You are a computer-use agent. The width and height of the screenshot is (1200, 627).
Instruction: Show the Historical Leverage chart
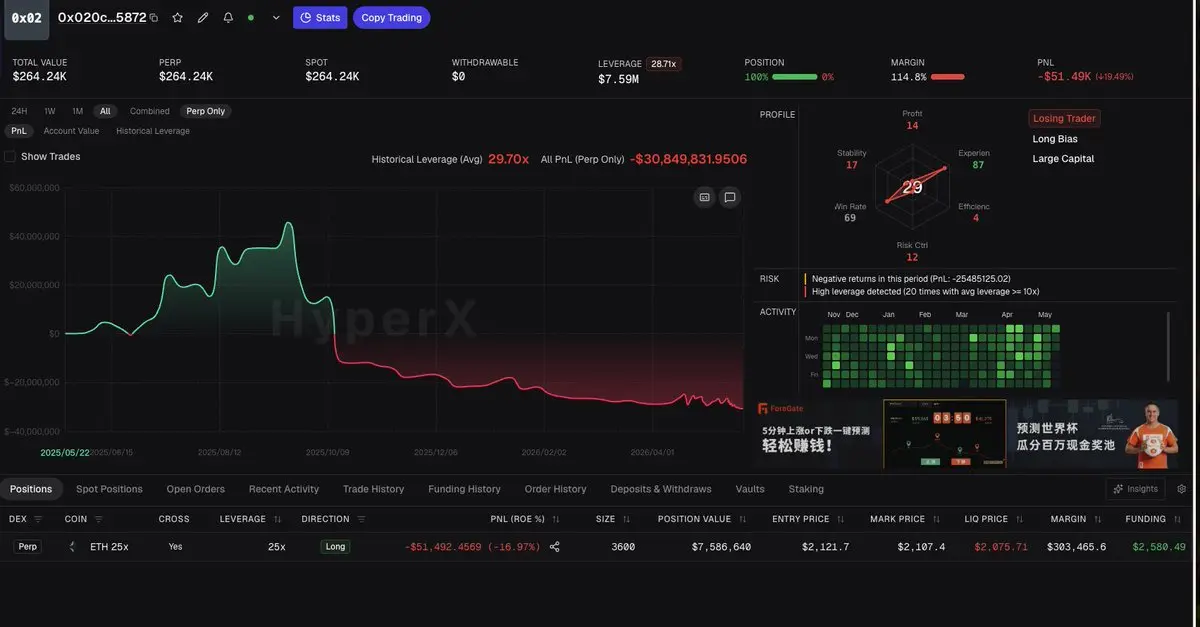pyautogui.click(x=153, y=131)
